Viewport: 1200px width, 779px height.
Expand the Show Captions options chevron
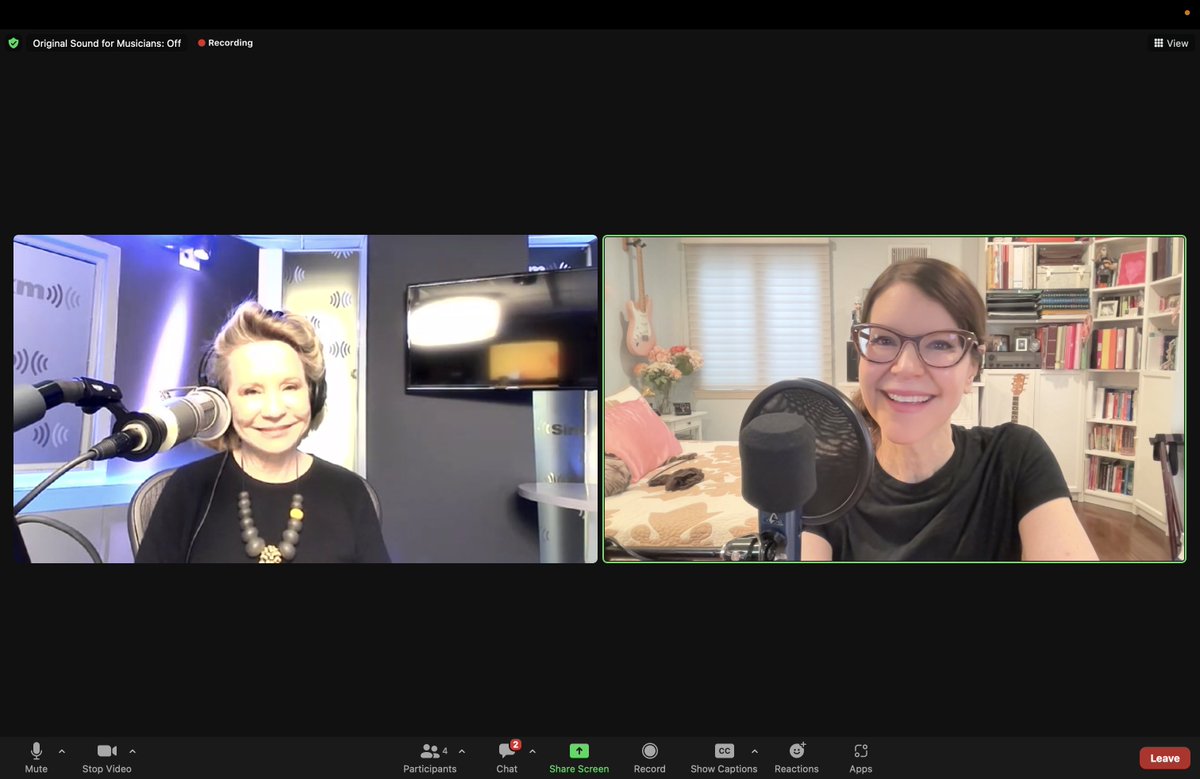[754, 751]
